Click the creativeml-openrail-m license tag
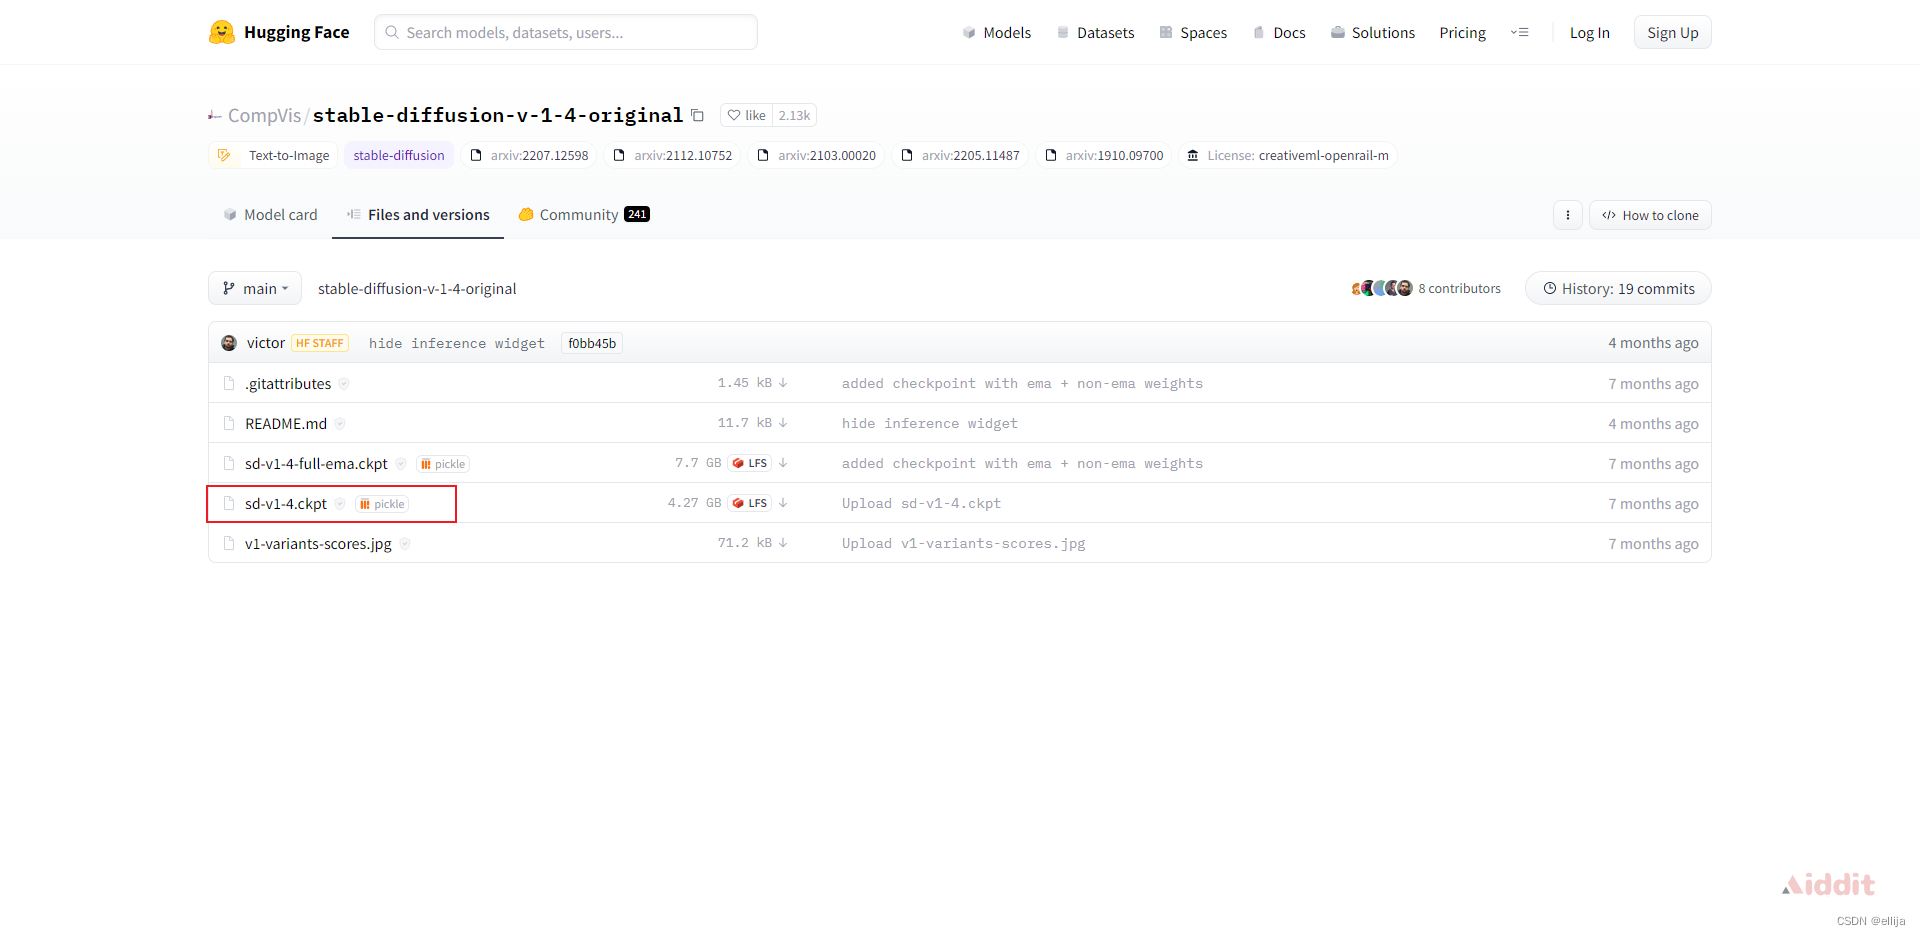The image size is (1920, 937). click(x=1288, y=155)
